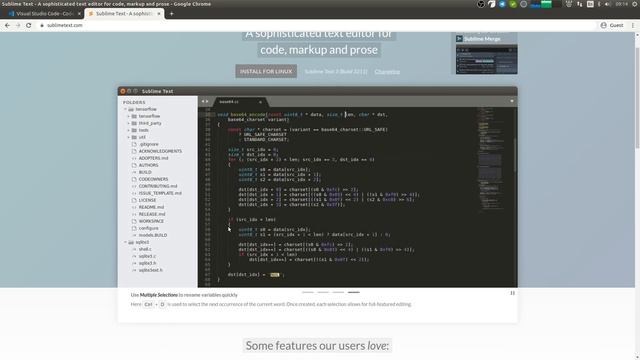Click the system clock in top bar
This screenshot has height=360, width=640.
[622, 4]
